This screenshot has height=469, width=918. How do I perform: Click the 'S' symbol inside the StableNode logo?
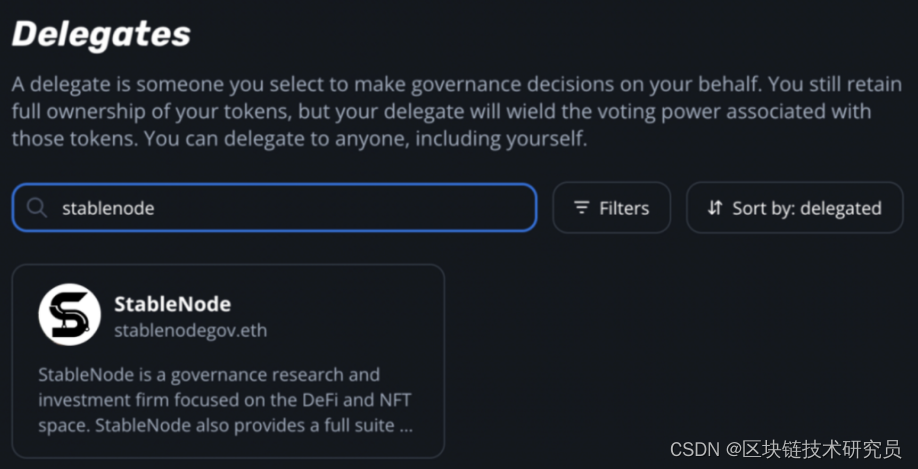[x=69, y=315]
